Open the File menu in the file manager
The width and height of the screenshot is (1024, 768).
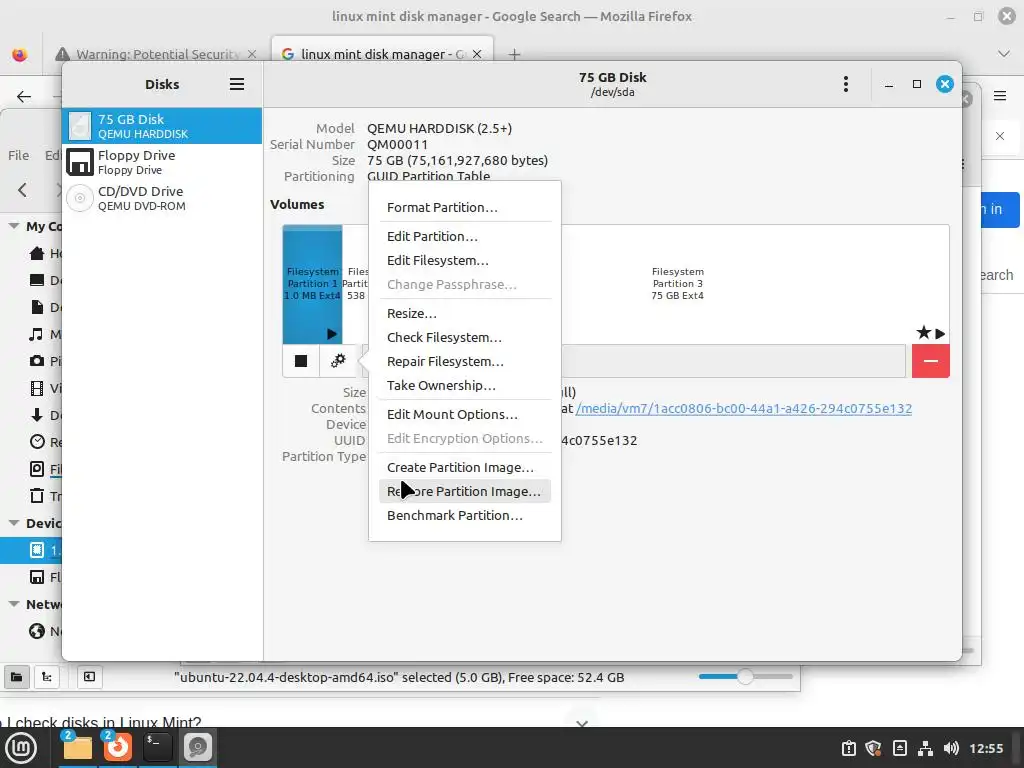[x=18, y=155]
